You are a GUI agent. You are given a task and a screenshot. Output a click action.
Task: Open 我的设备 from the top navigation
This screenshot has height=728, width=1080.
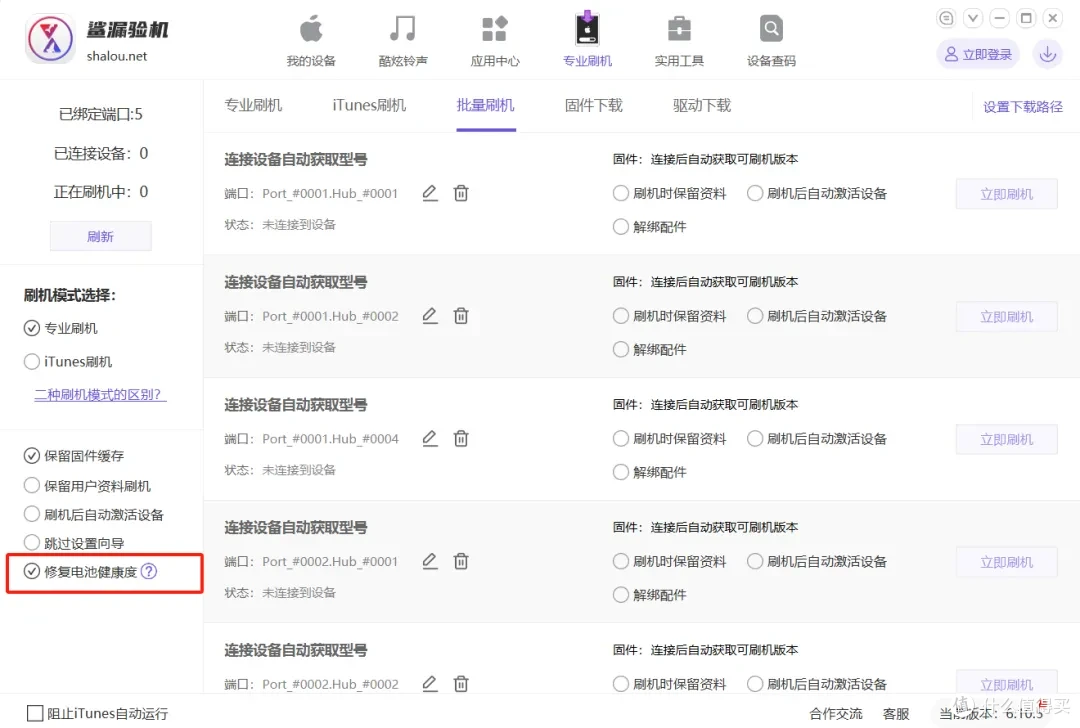311,41
